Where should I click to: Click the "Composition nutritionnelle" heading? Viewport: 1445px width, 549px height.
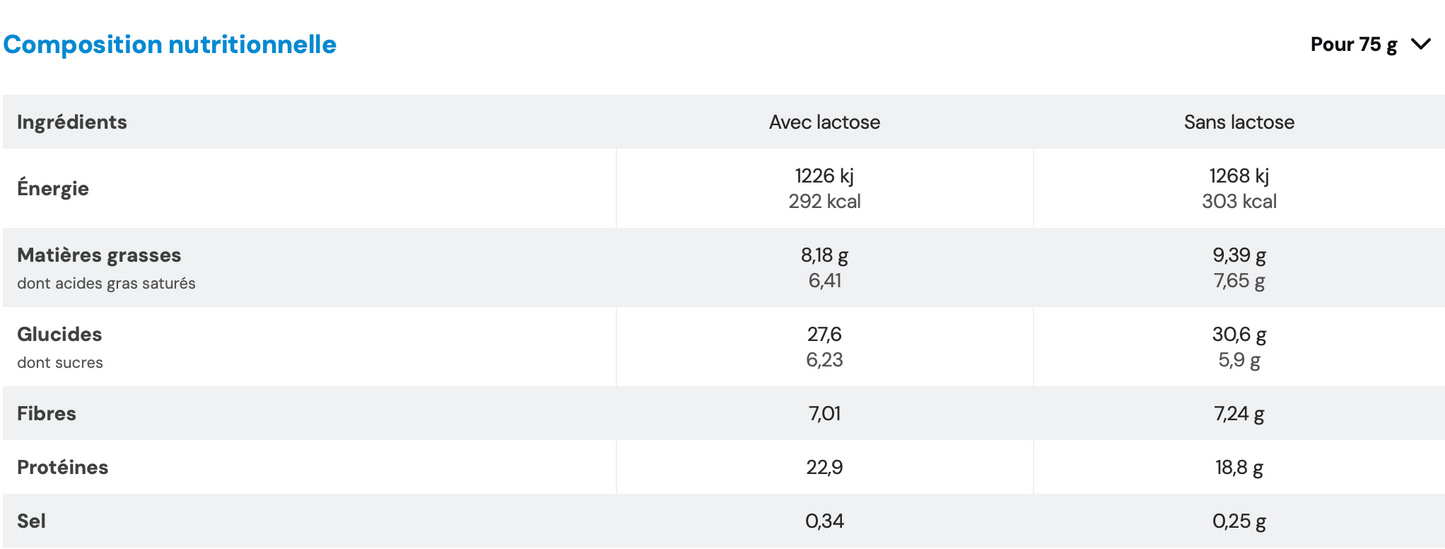coord(170,45)
